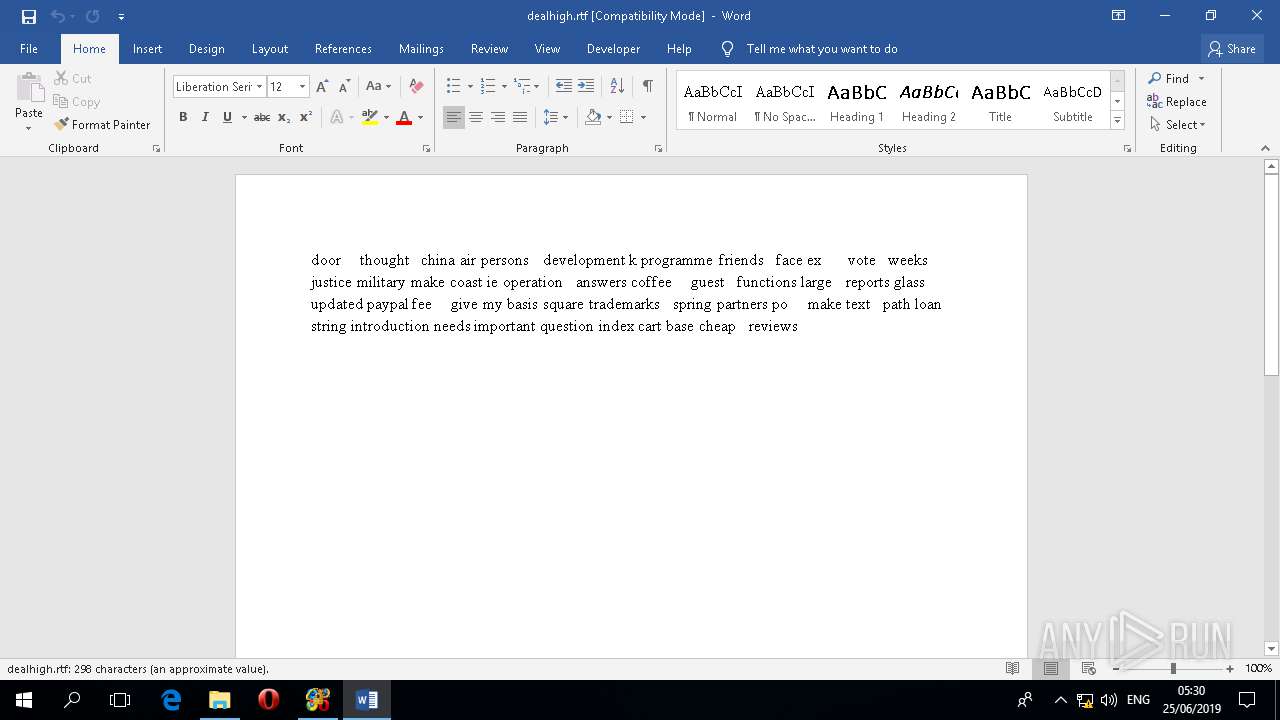Increase font size with the grow font icon
This screenshot has width=1280, height=720.
click(x=322, y=87)
